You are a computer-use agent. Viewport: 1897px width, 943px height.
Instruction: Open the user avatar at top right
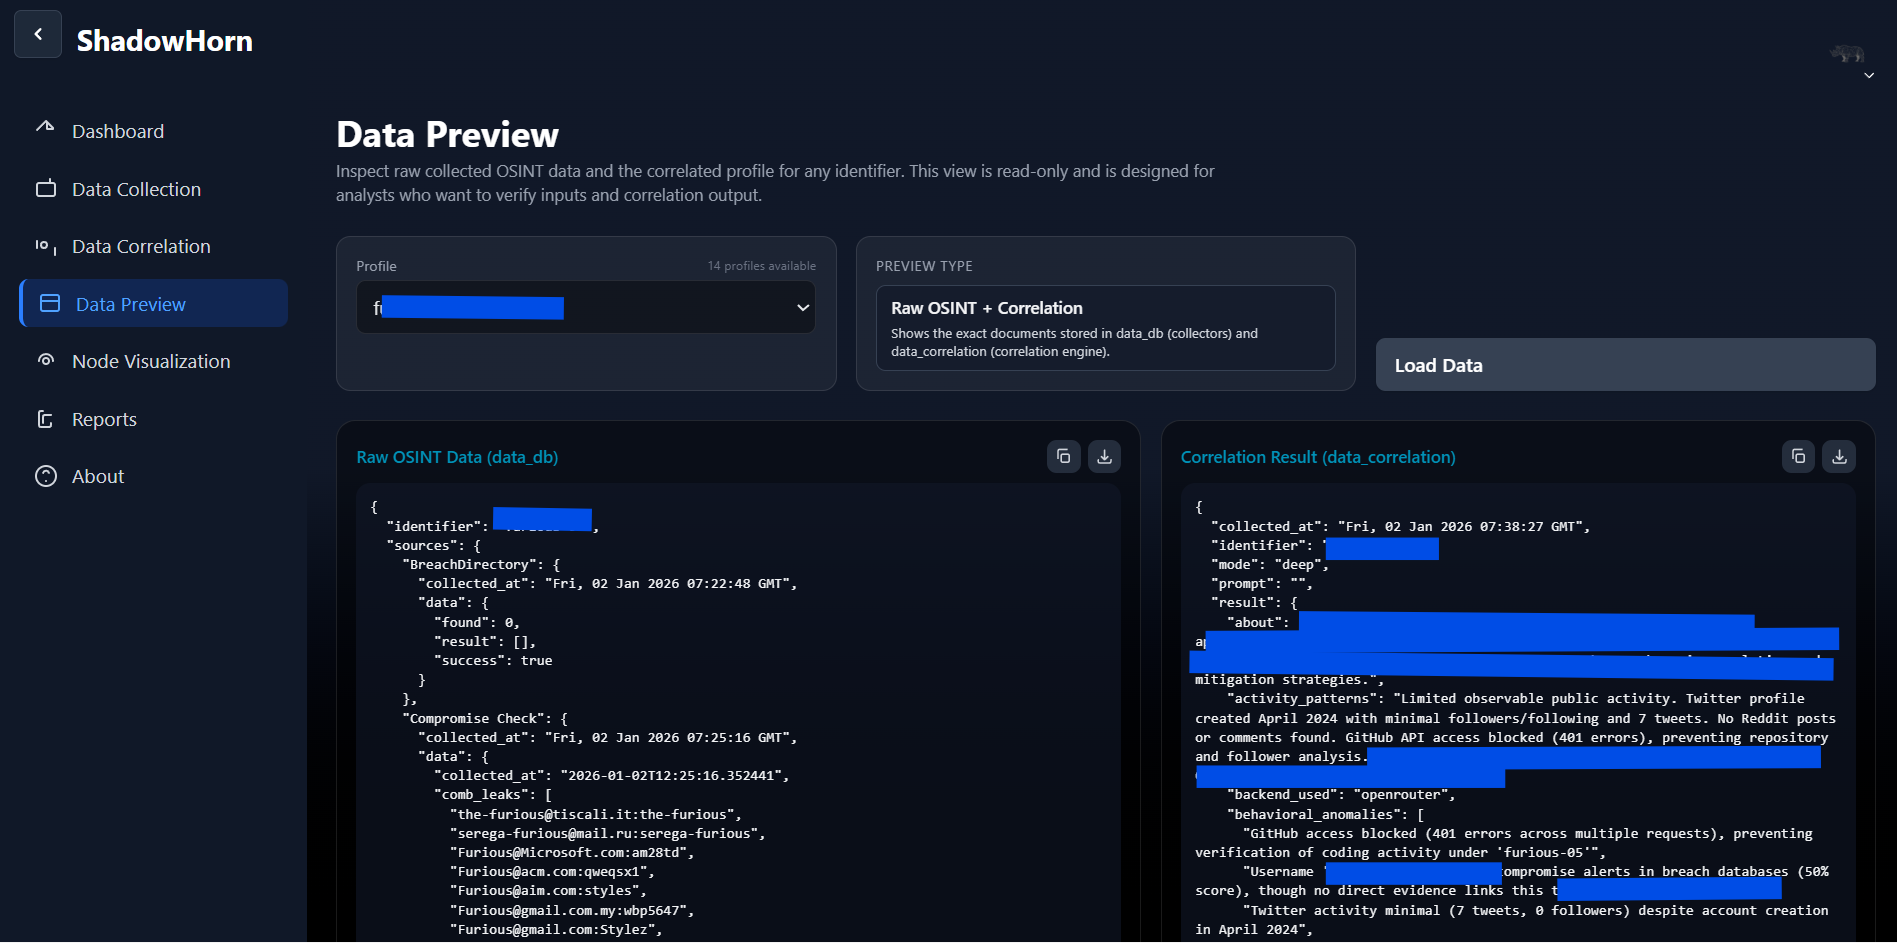coord(1847,53)
